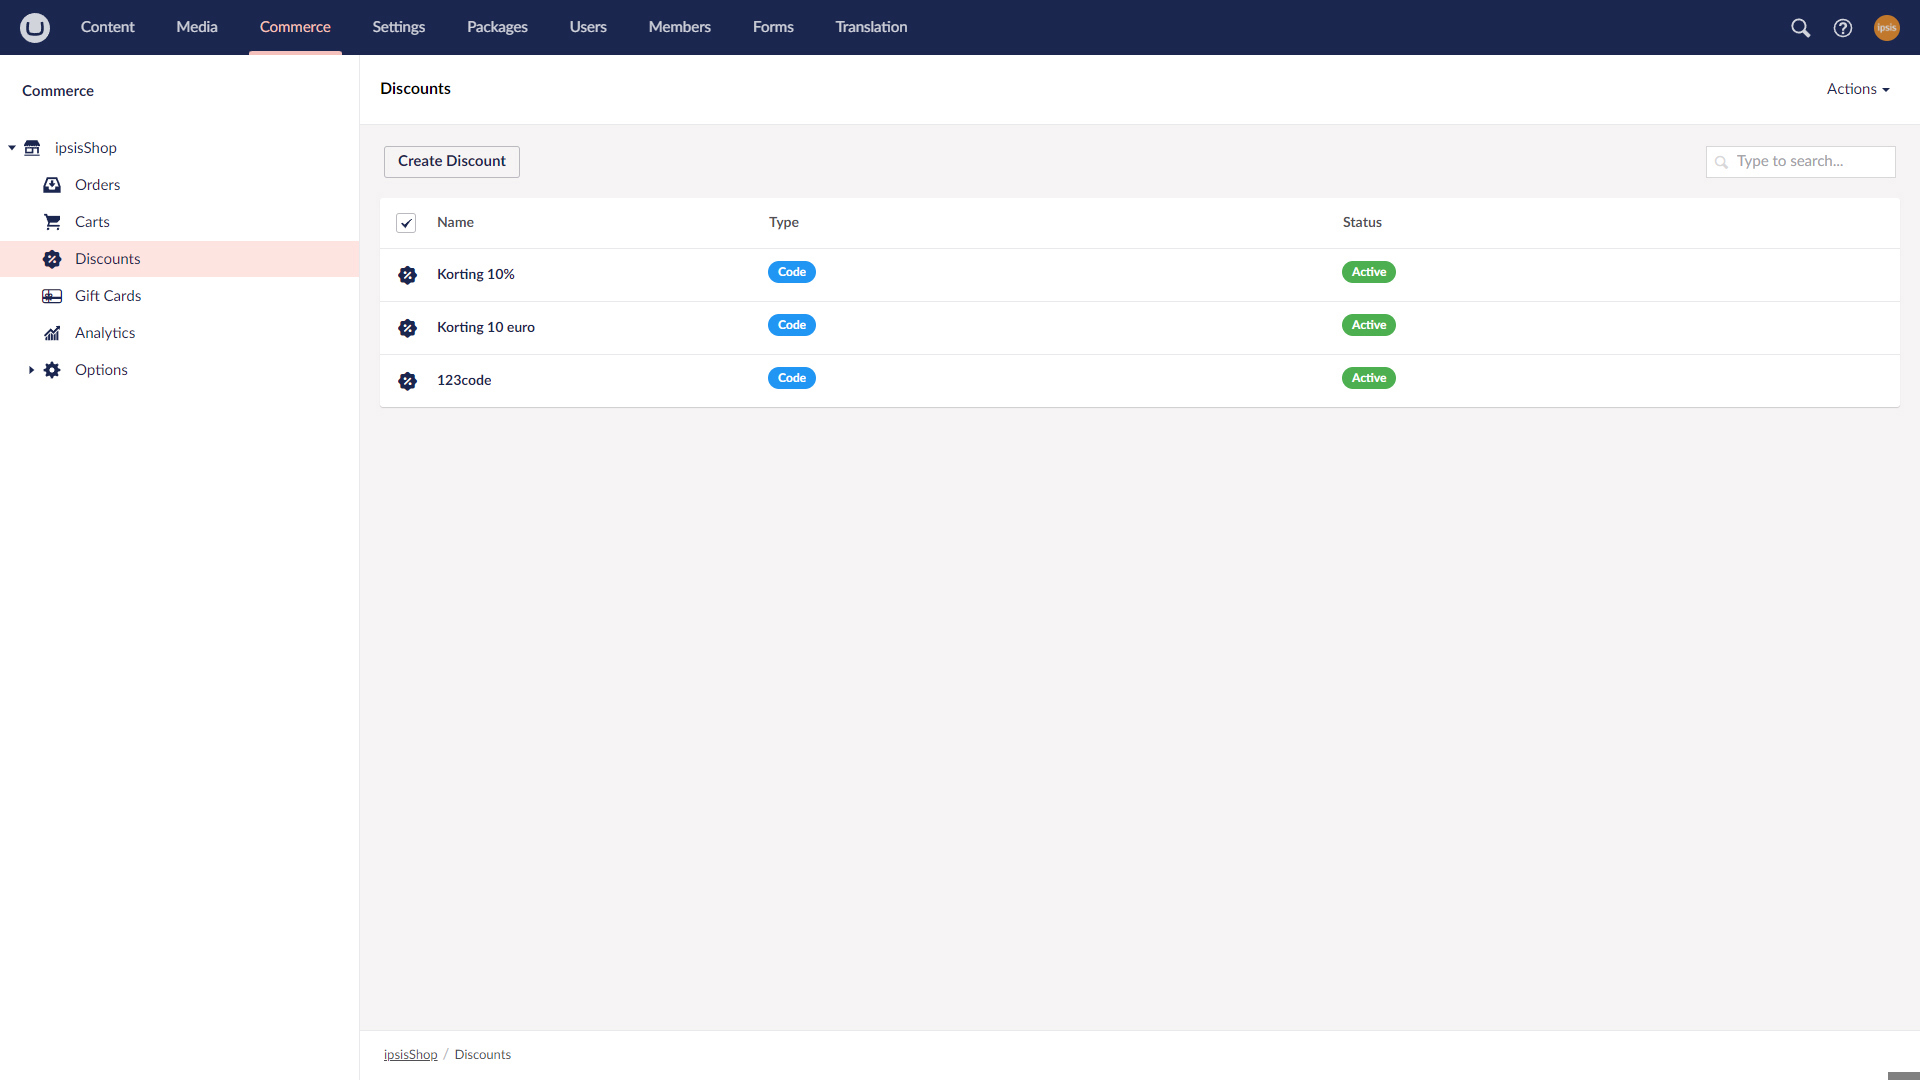Open the Actions dropdown
This screenshot has height=1080, width=1920.
tap(1858, 89)
